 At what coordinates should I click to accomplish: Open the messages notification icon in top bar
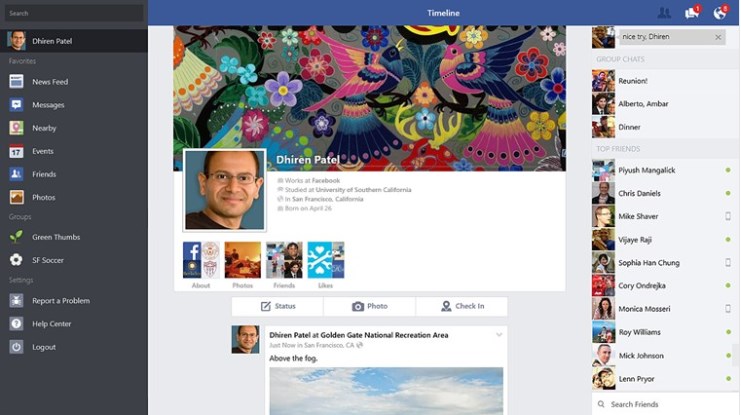[x=692, y=13]
